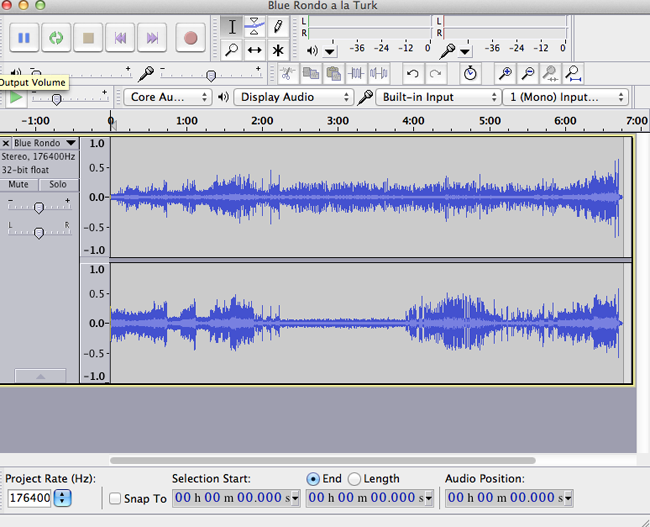Click the Project Rate field
Image resolution: width=650 pixels, height=527 pixels.
(29, 498)
